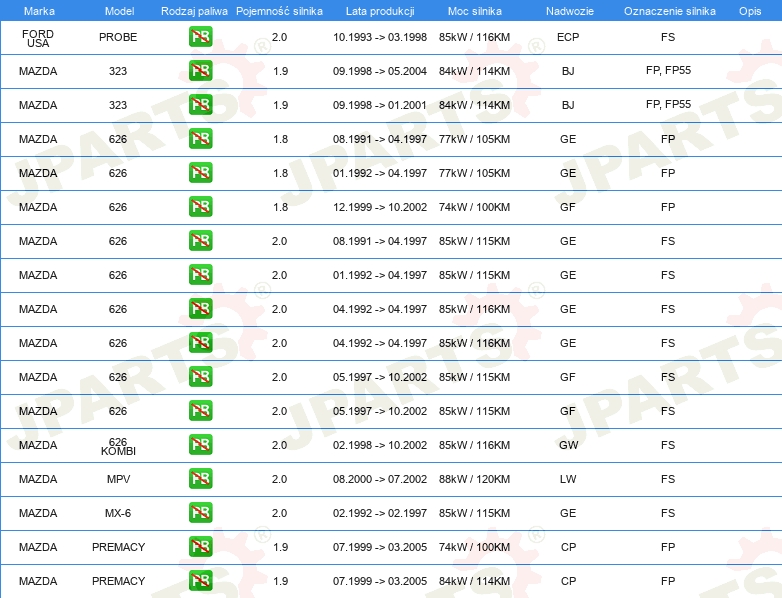Click the 2.0 engine size in MPV row
Image resolution: width=782 pixels, height=598 pixels.
(279, 479)
